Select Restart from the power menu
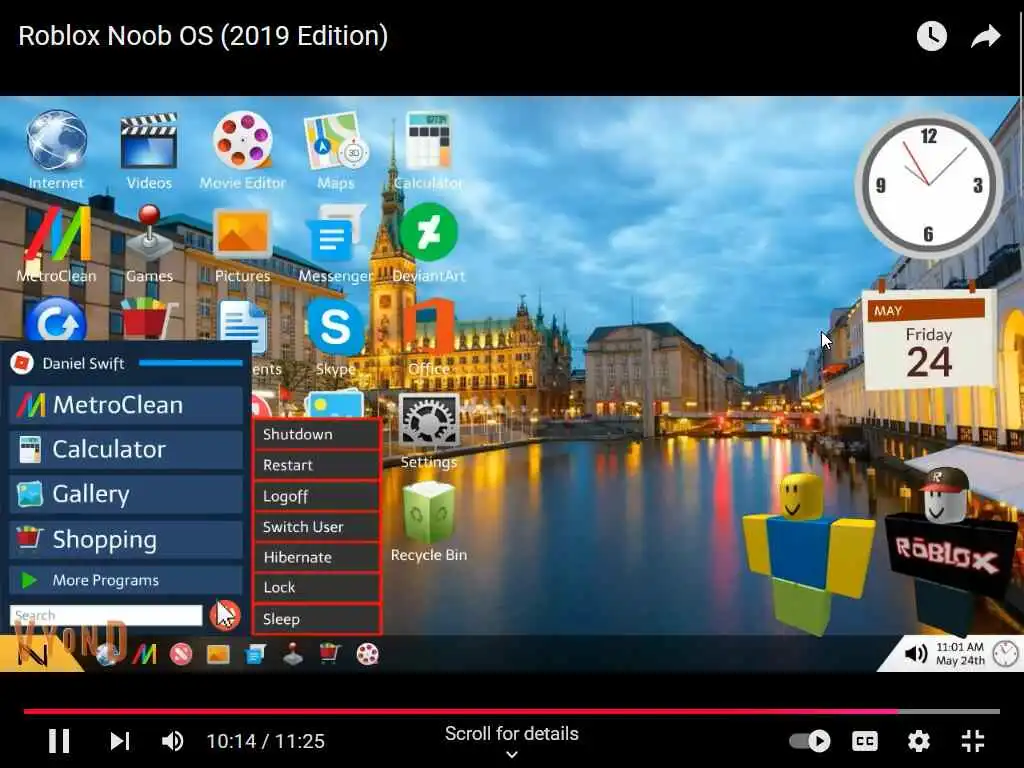 [x=316, y=465]
